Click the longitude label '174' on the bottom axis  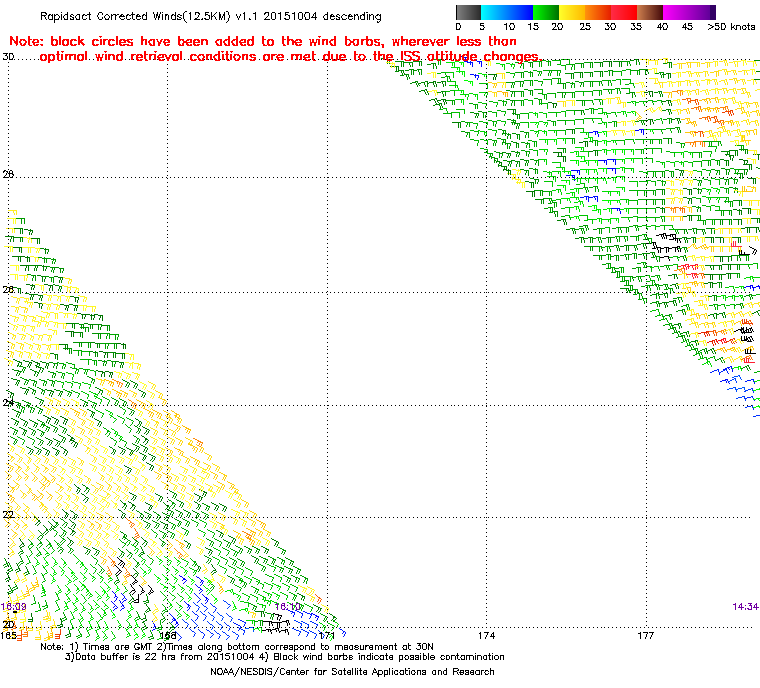coord(486,635)
